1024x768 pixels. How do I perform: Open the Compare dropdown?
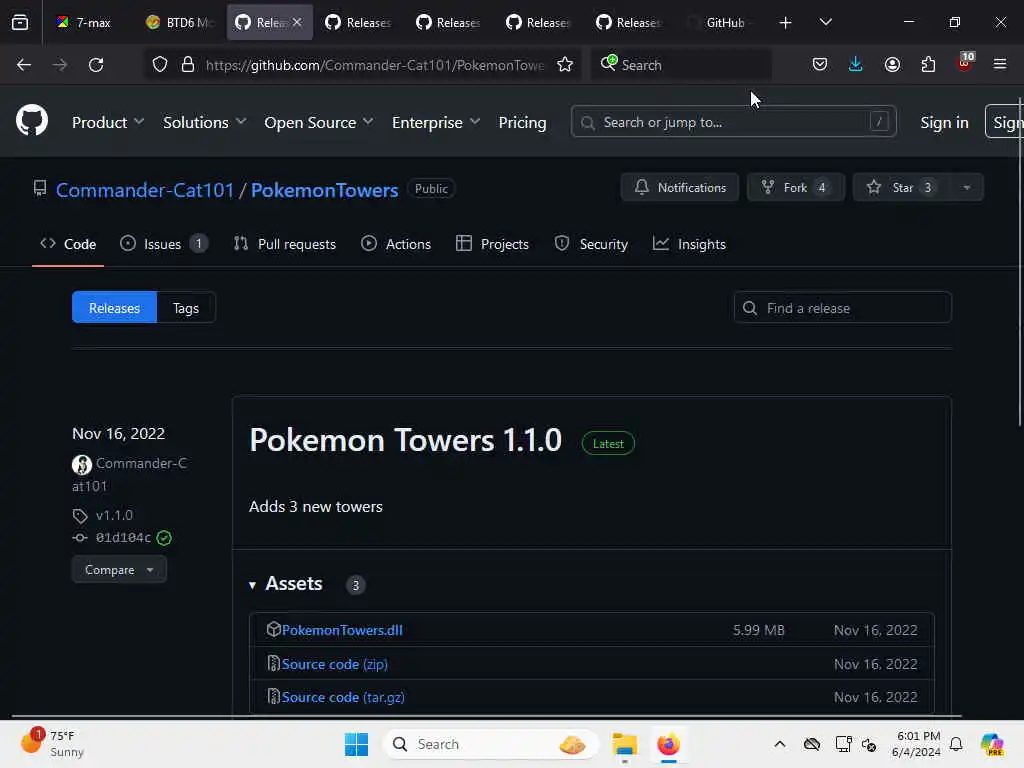pyautogui.click(x=119, y=569)
